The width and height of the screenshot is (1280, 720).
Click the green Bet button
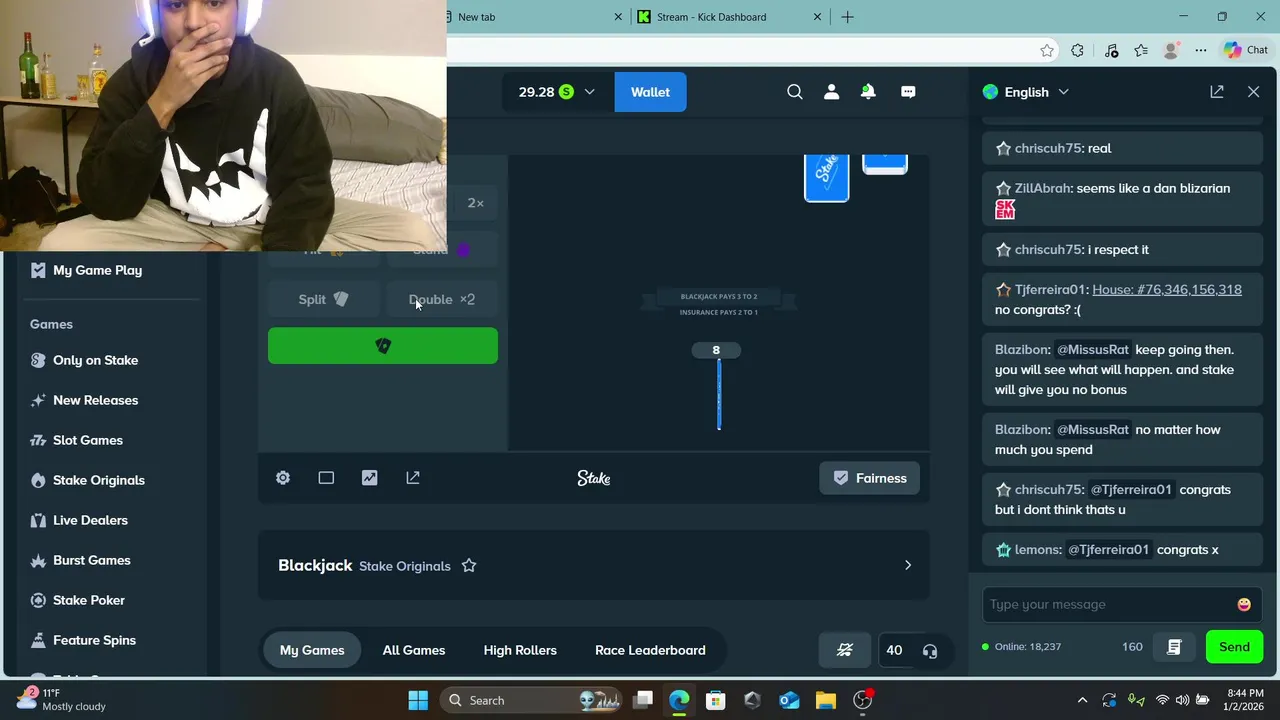(x=383, y=346)
